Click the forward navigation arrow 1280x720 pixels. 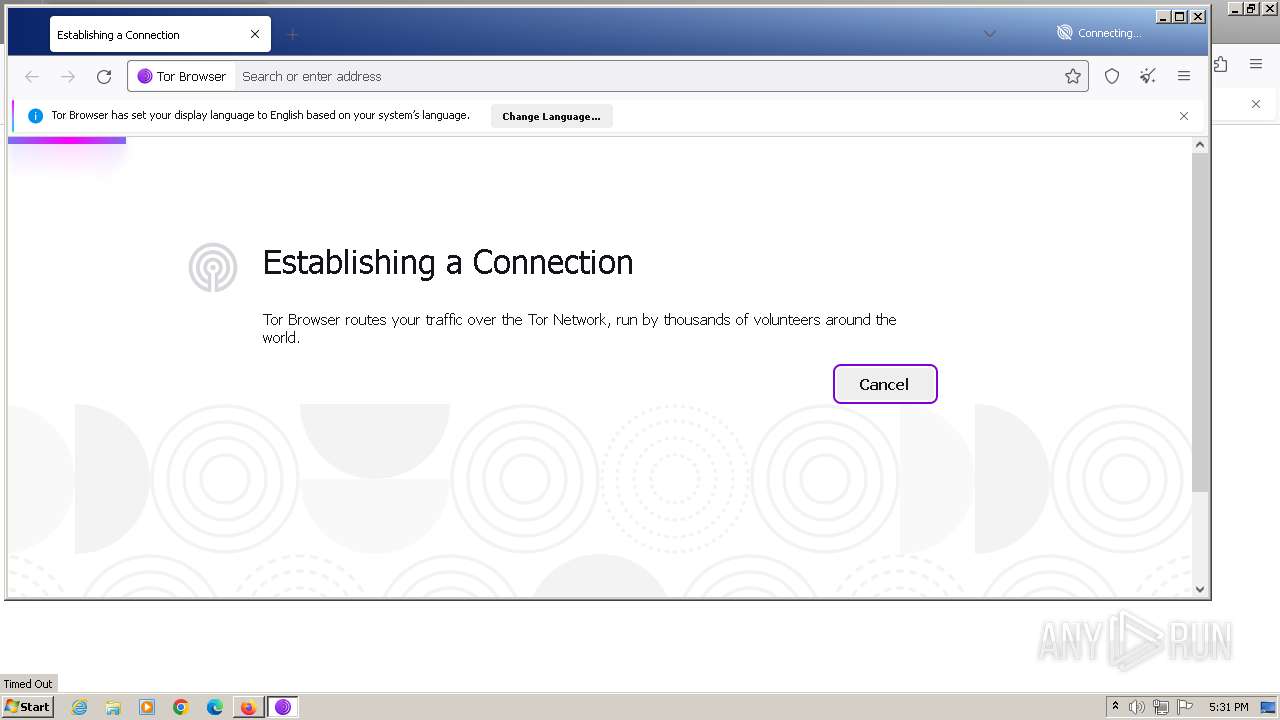pyautogui.click(x=68, y=76)
